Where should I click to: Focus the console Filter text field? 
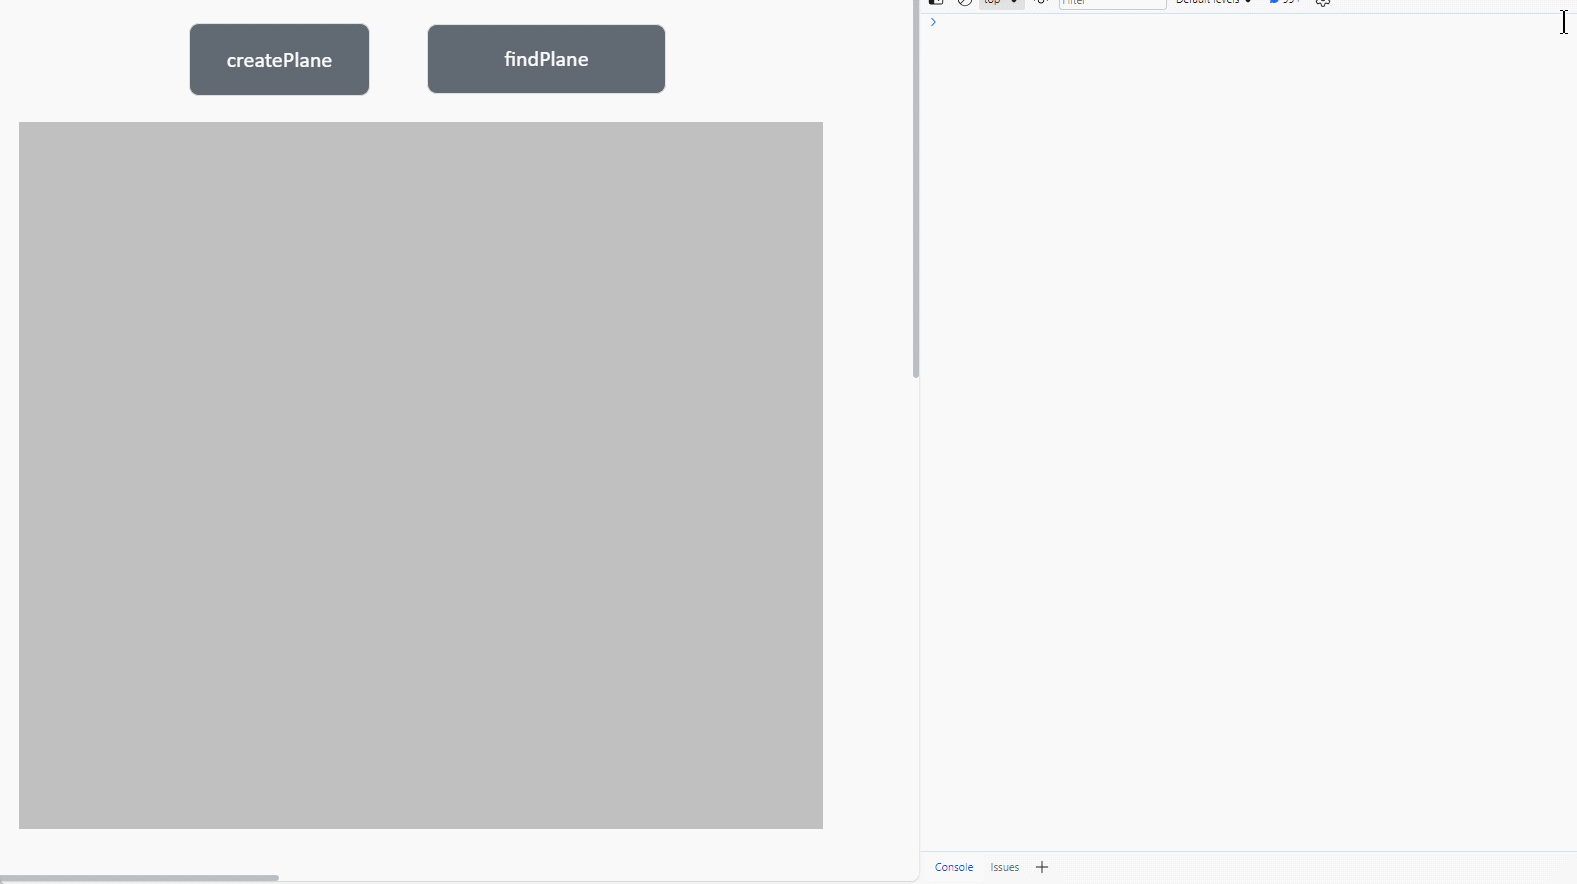point(1112,3)
